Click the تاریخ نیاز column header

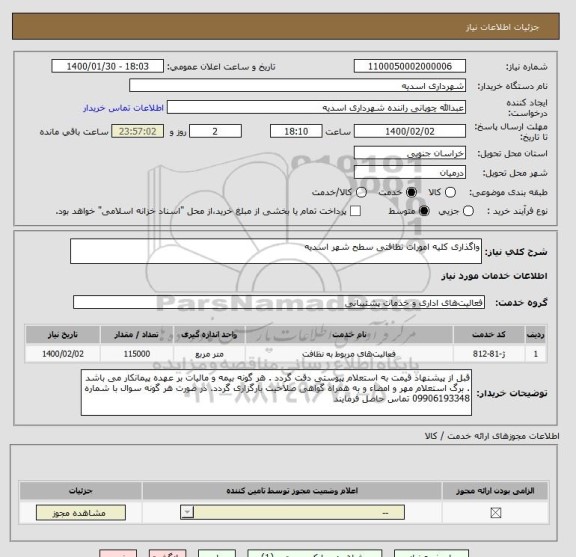pos(62,334)
